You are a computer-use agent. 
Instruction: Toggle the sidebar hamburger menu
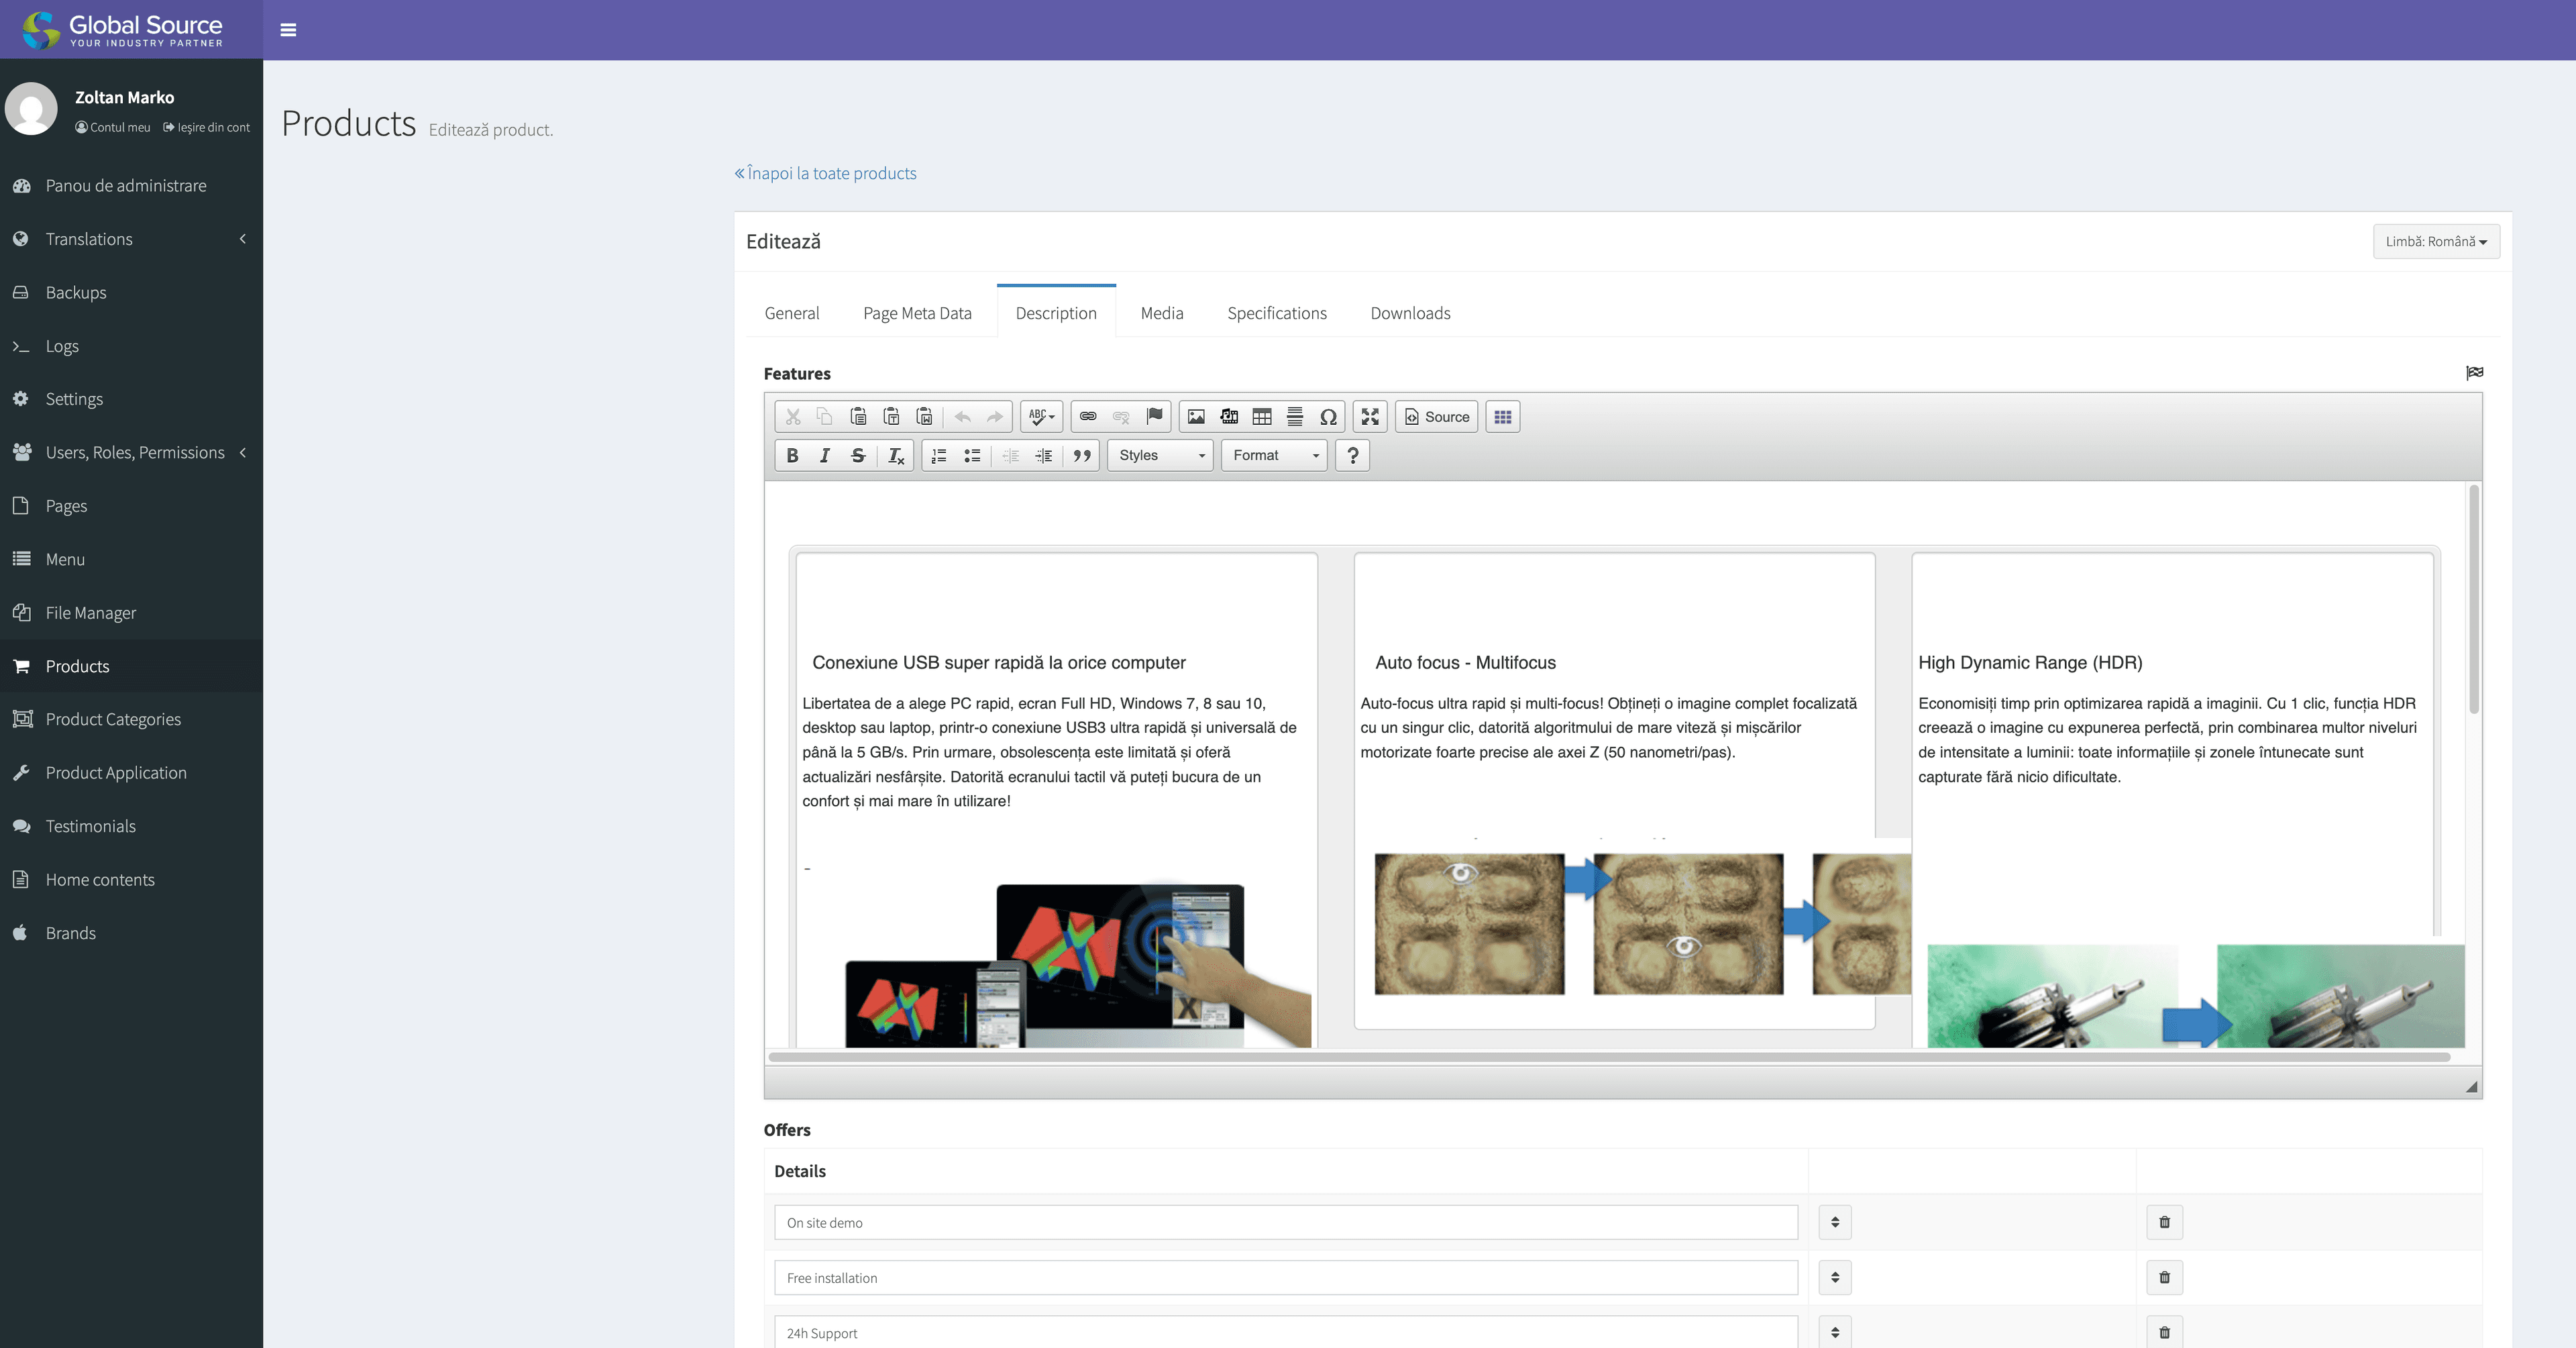pos(288,30)
